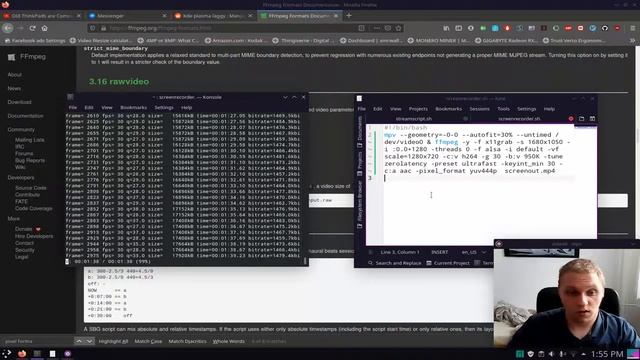Jump to next match in Firefox find bar
Image resolution: width=640 pixels, height=360 pixels.
pyautogui.click(x=89, y=341)
